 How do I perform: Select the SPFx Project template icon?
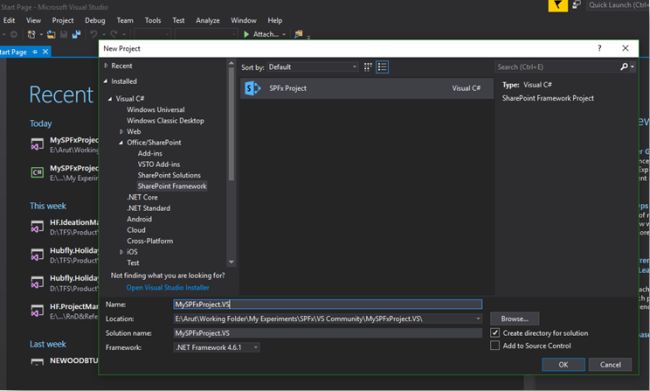click(252, 88)
